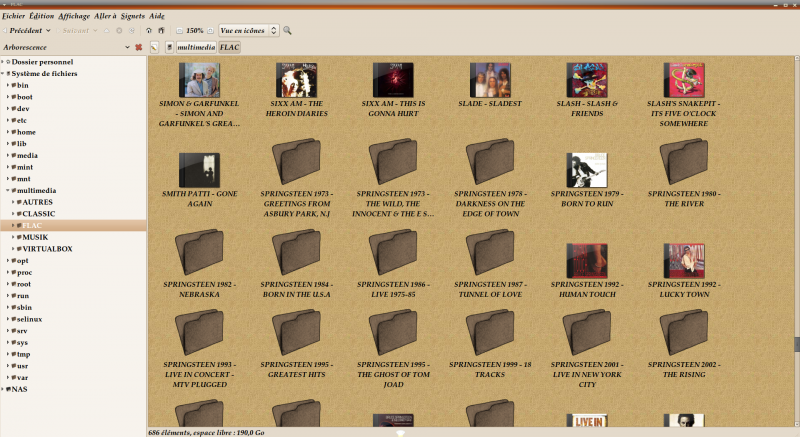Select Springsteen 1982 Nebraska folder icon

(199, 252)
